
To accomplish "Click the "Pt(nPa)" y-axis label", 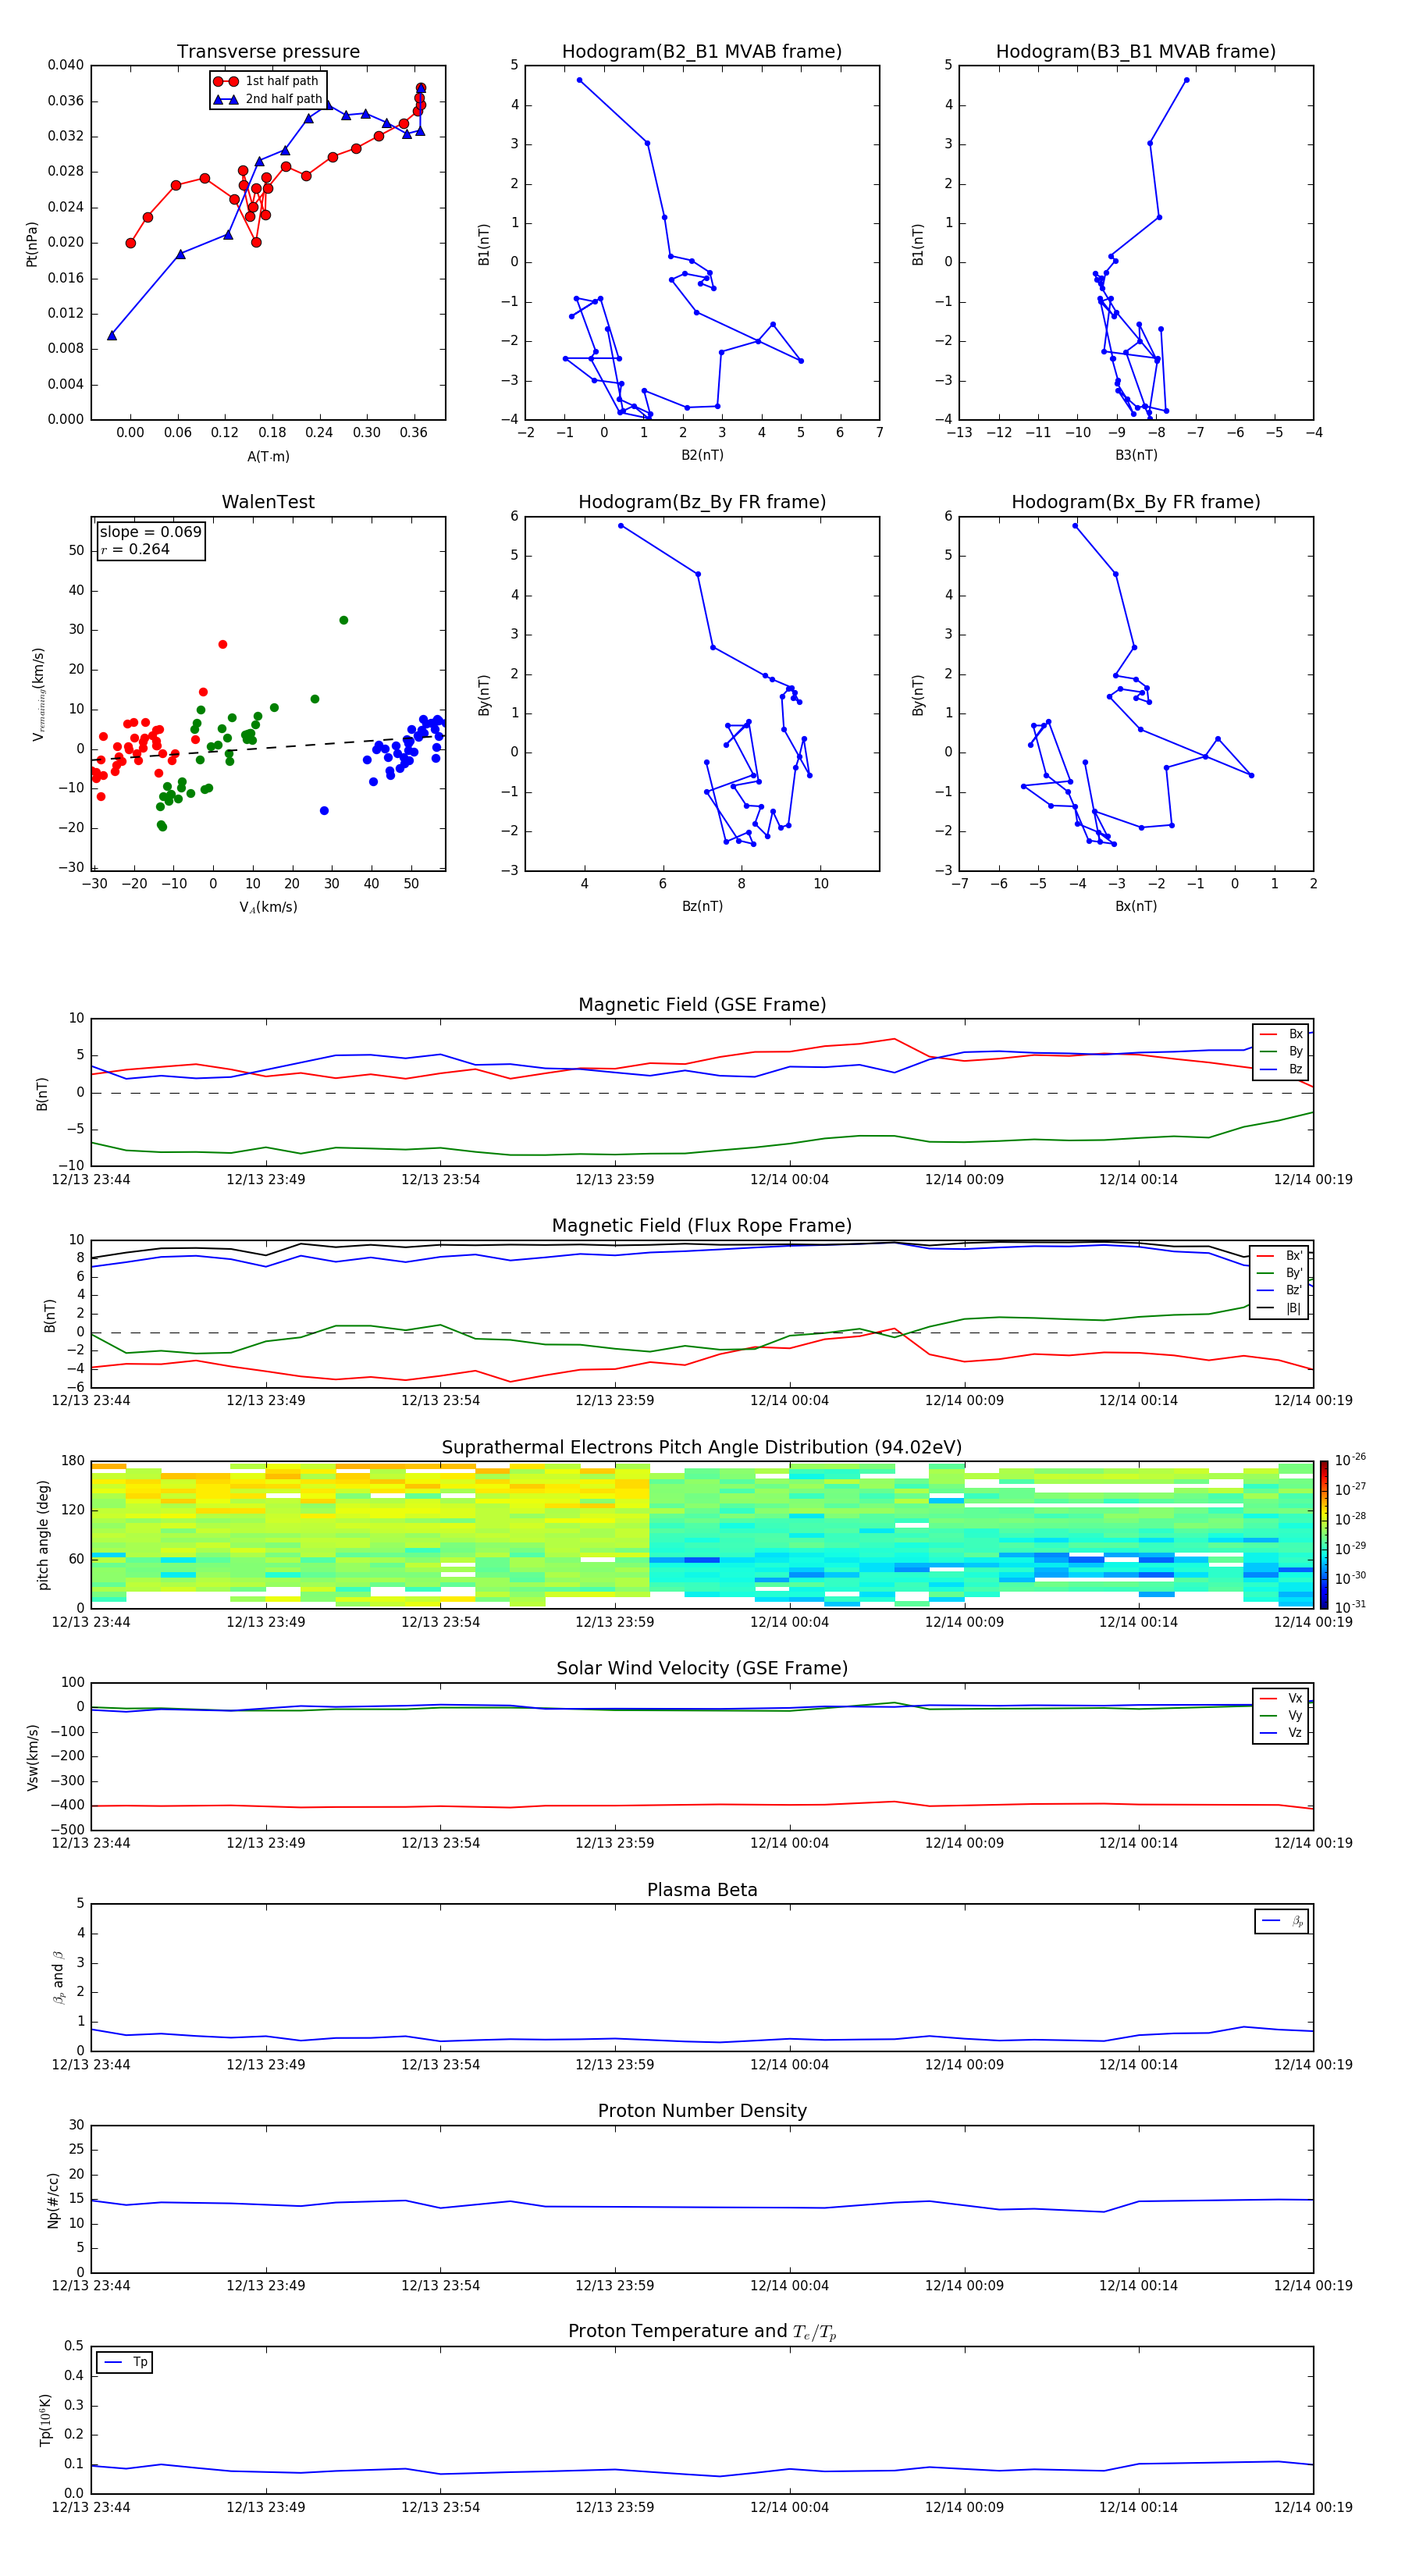I will point(32,244).
